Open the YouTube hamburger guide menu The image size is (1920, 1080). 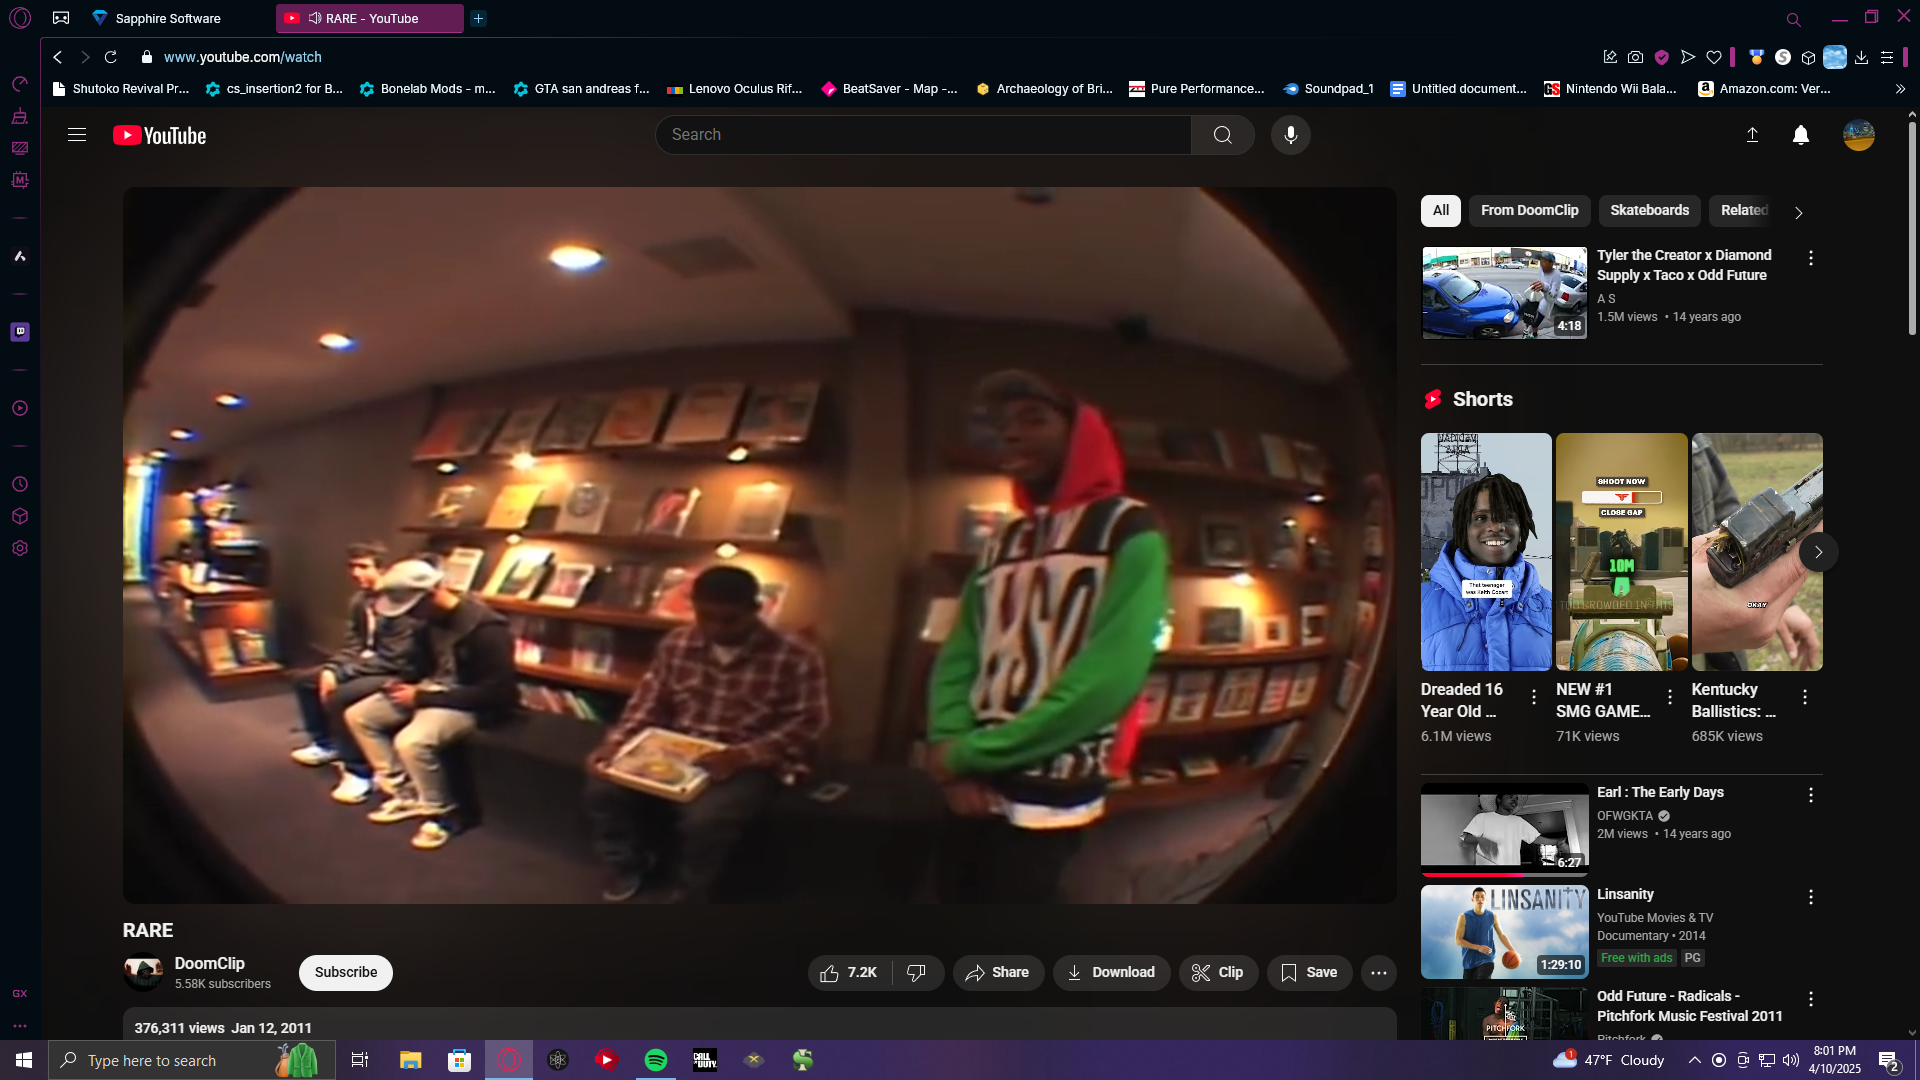[77, 135]
